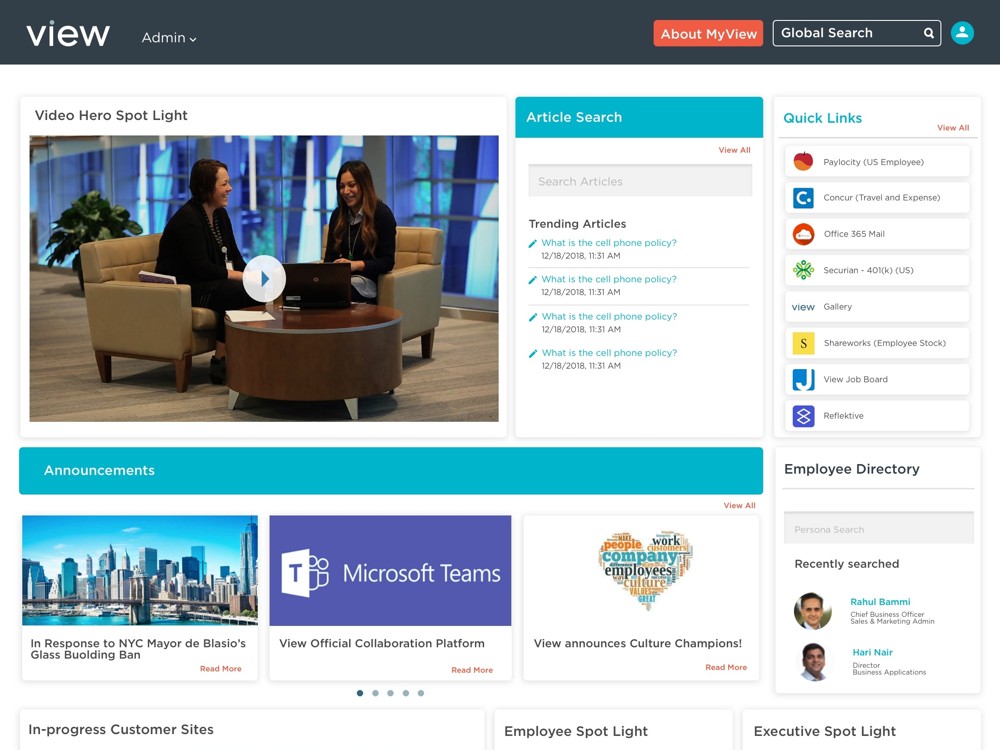This screenshot has height=750, width=1000.
Task: Open fourth trending cell phone policy article
Action: click(x=608, y=353)
